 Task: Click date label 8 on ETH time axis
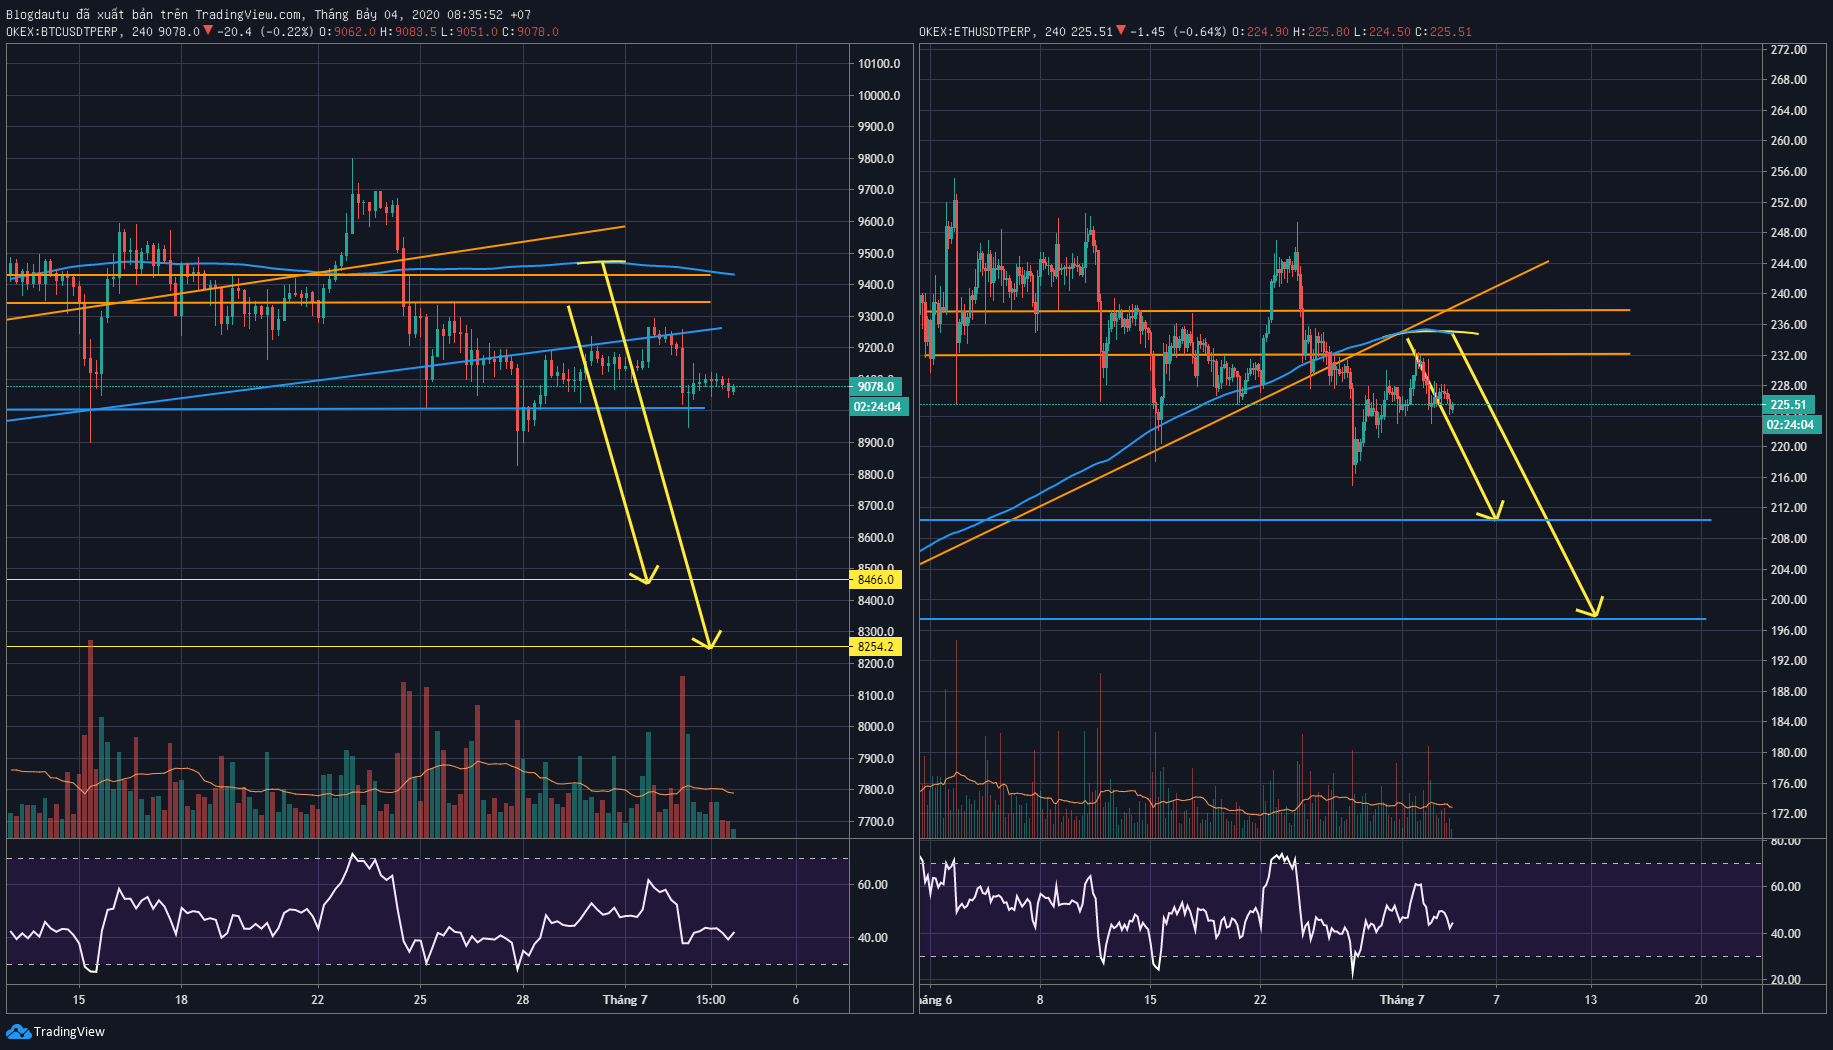(1040, 1000)
